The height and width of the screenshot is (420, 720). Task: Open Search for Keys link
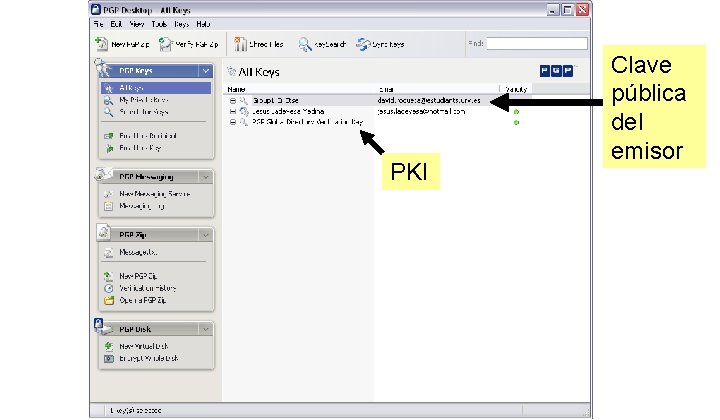point(144,112)
